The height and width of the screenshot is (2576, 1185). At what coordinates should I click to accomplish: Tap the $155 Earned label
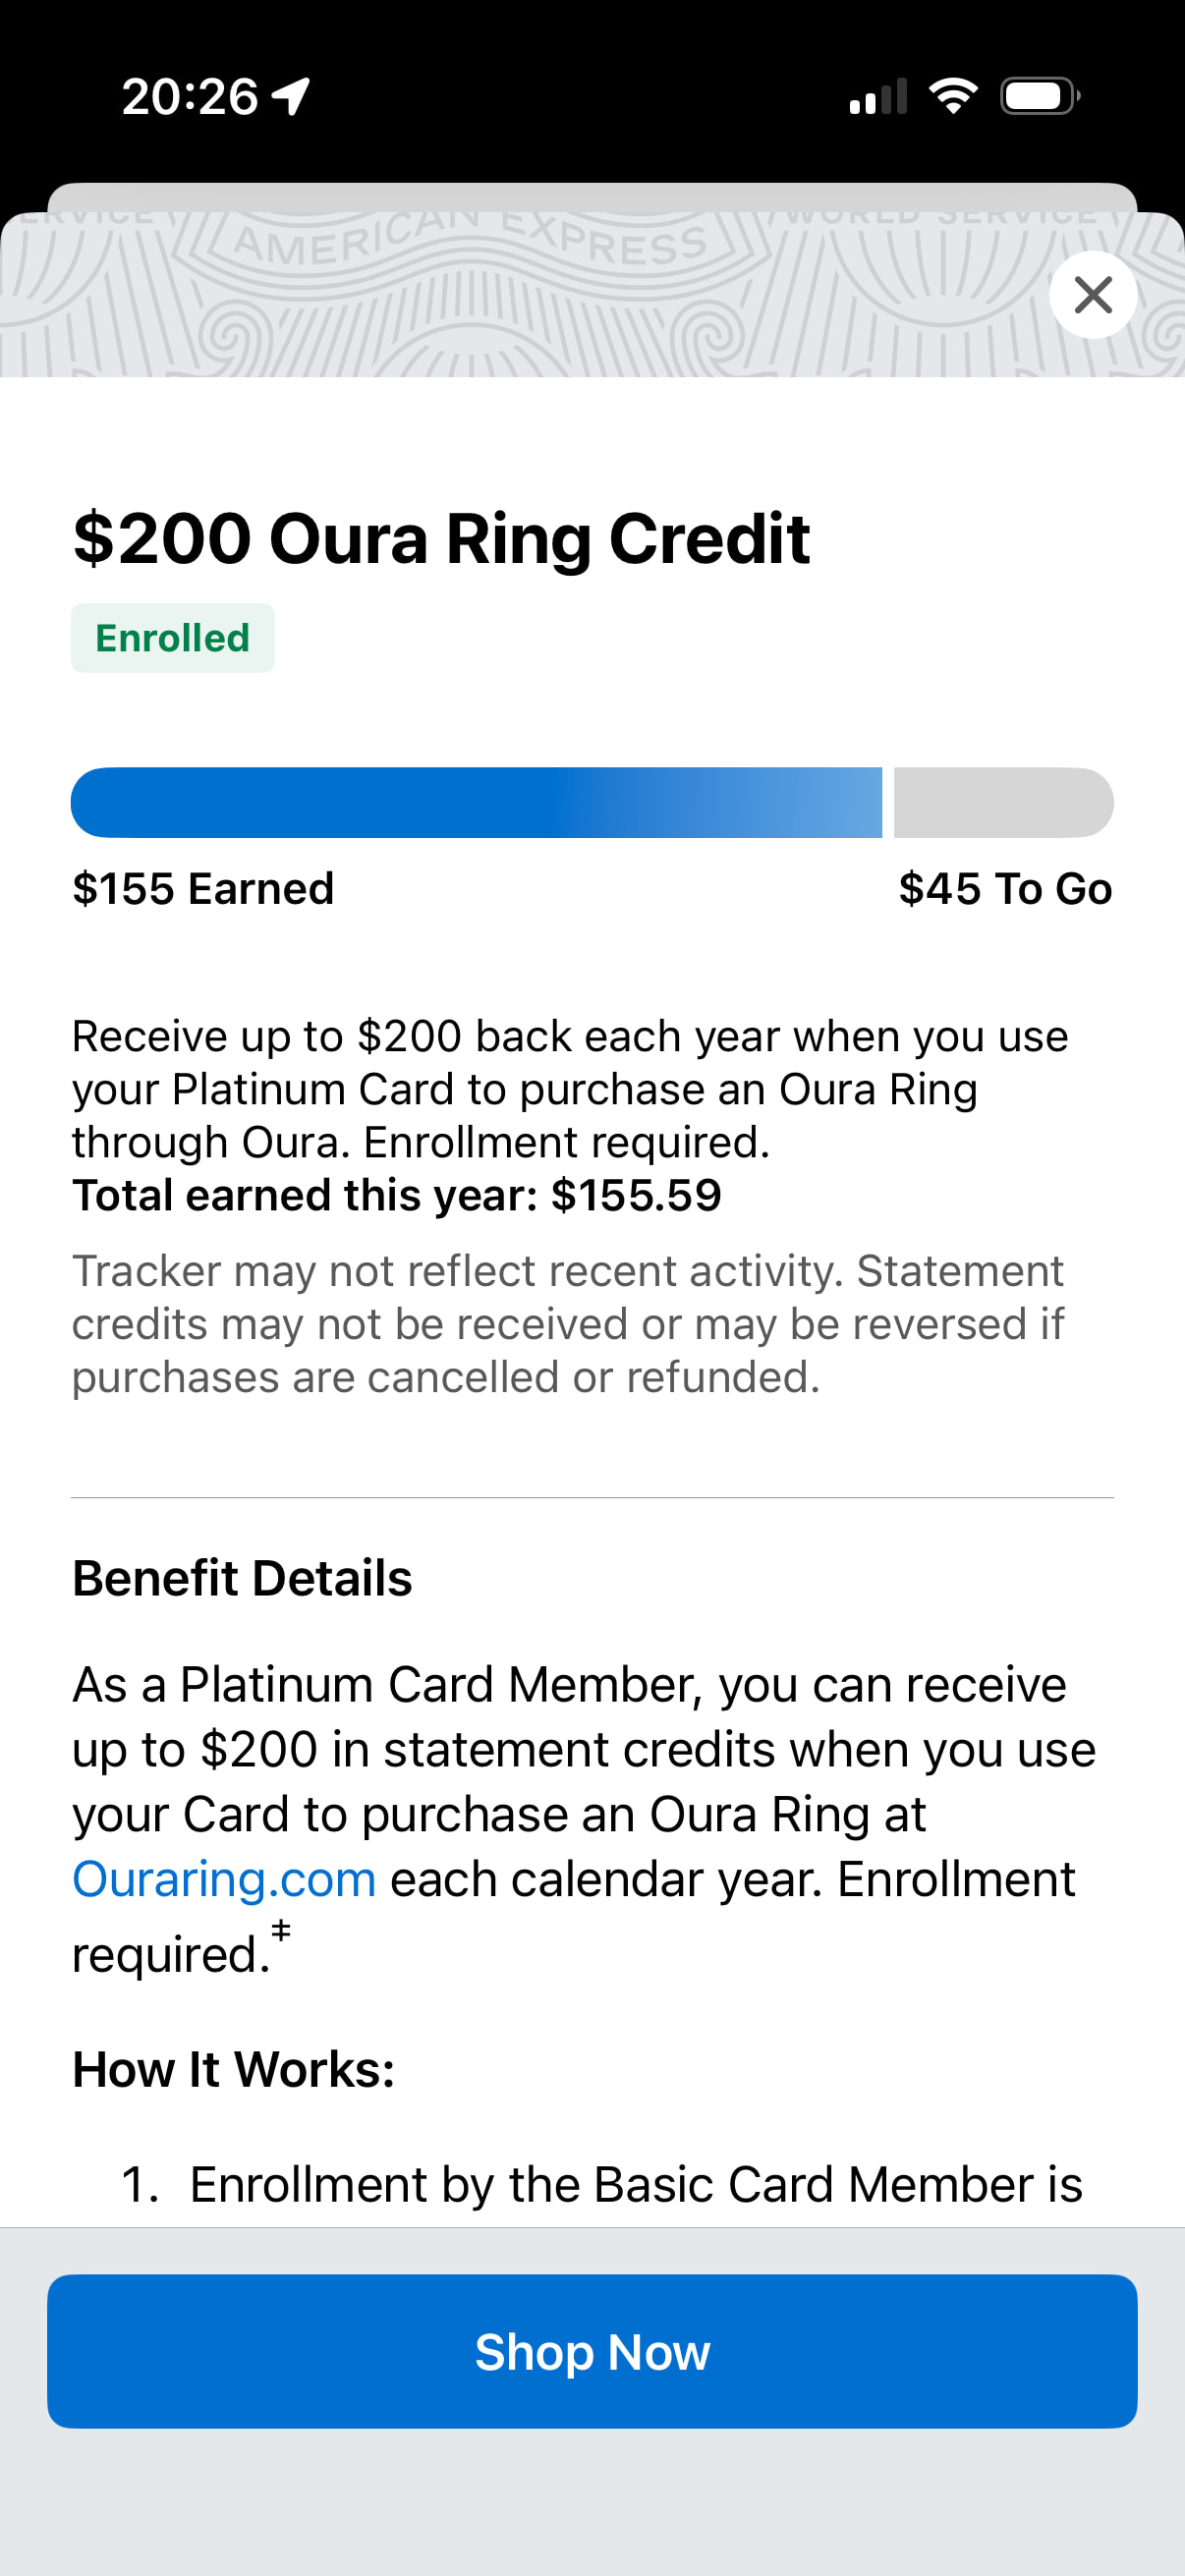(203, 889)
